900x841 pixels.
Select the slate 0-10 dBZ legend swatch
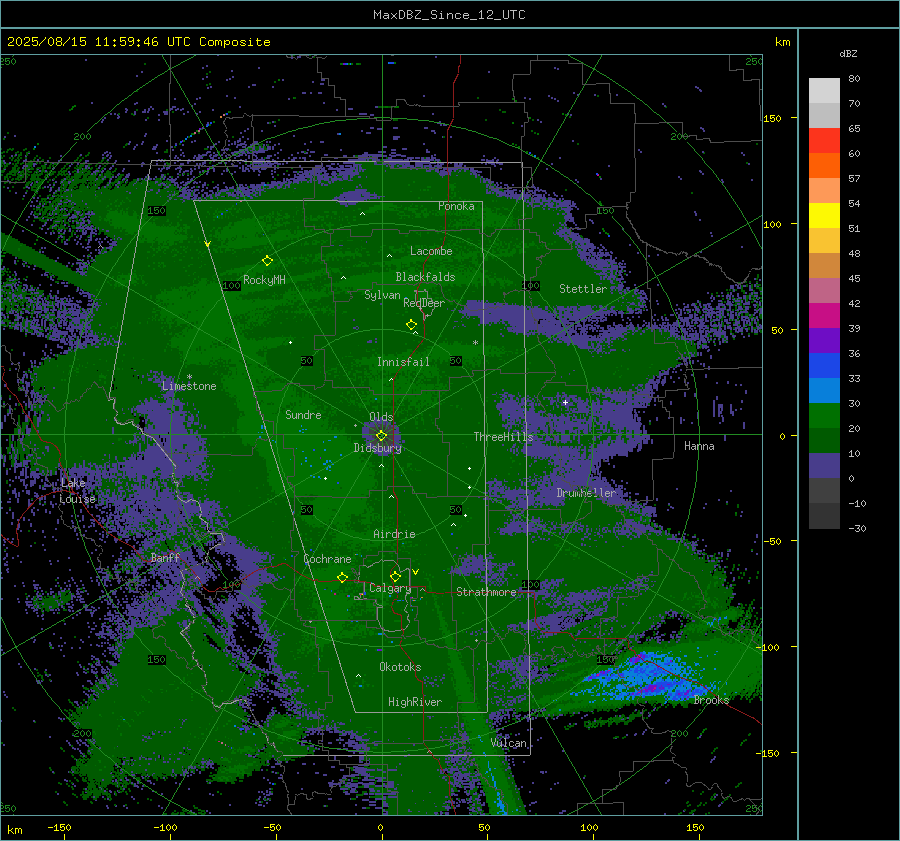coord(824,466)
